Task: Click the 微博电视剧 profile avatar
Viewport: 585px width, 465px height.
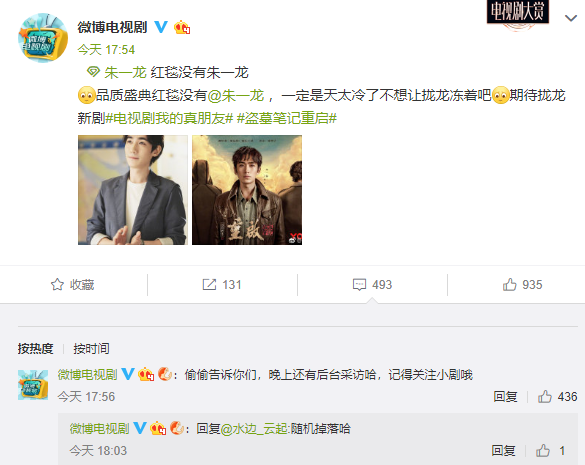Action: [43, 37]
